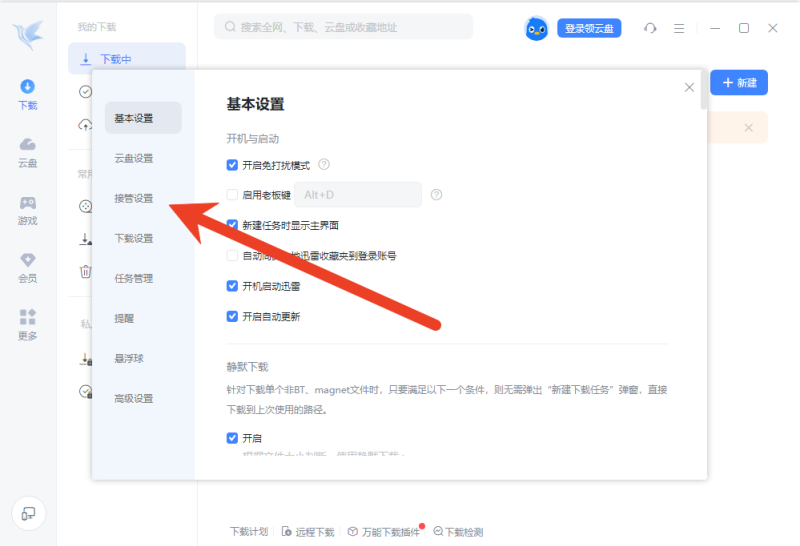Click the settings dialog scrollbar
This screenshot has height=546, width=800.
704,90
